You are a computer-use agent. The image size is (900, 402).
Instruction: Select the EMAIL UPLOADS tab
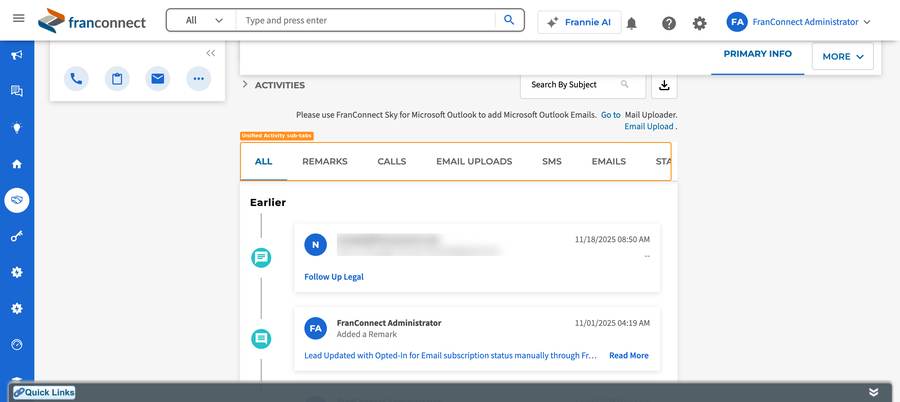click(474, 162)
